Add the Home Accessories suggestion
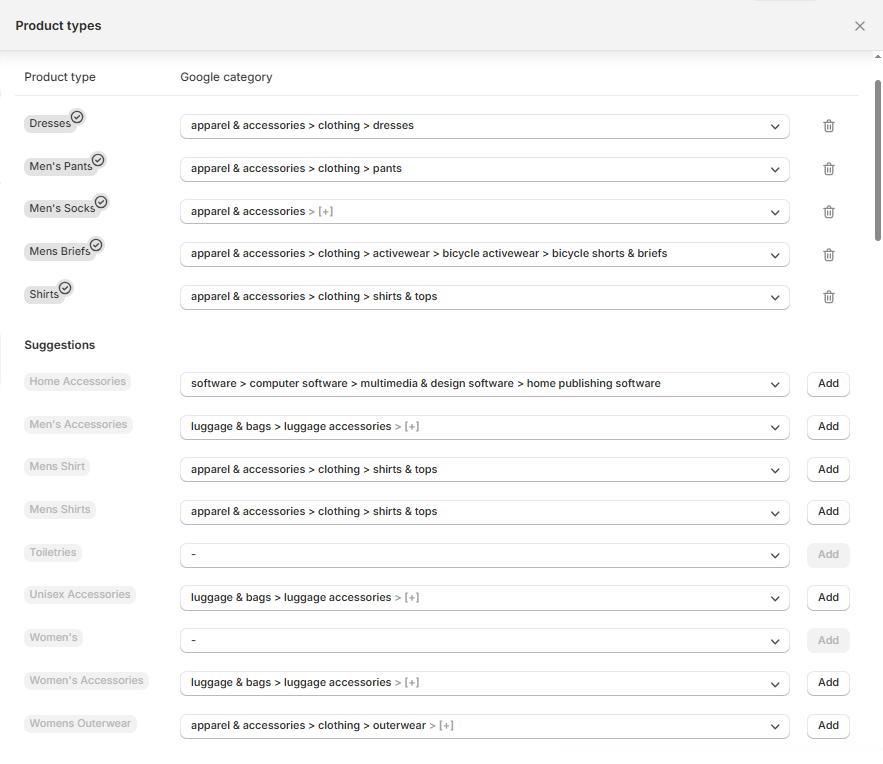 (x=828, y=384)
